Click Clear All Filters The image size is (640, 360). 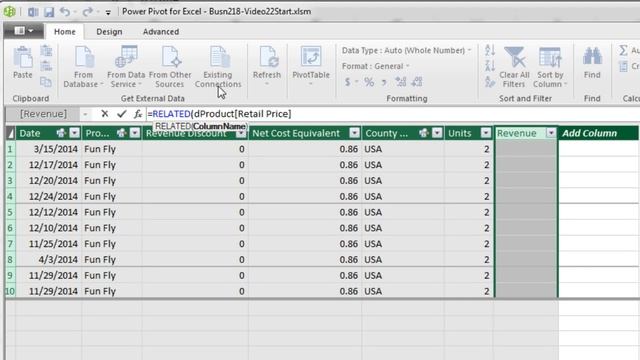pyautogui.click(x=514, y=67)
